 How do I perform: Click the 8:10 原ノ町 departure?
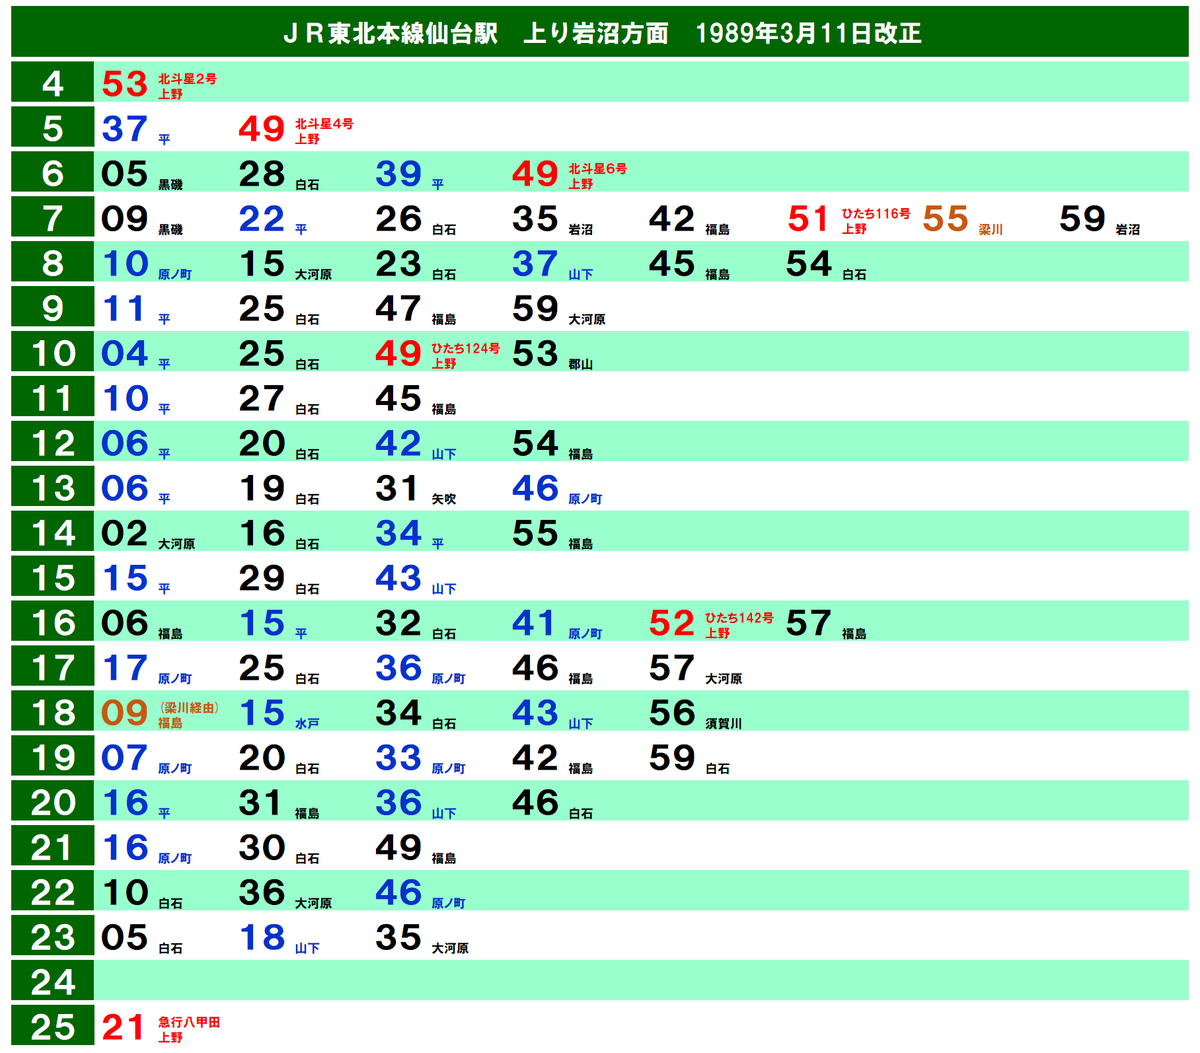click(147, 264)
